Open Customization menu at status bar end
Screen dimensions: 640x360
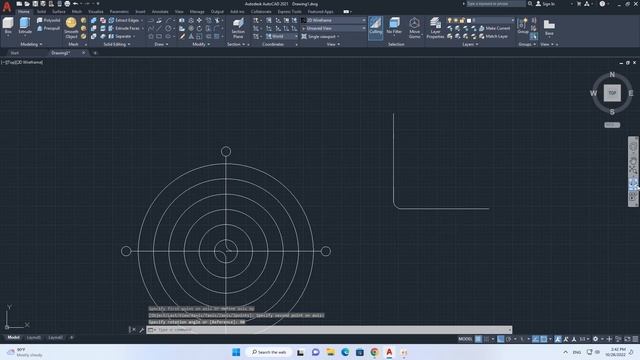[x=635, y=339]
